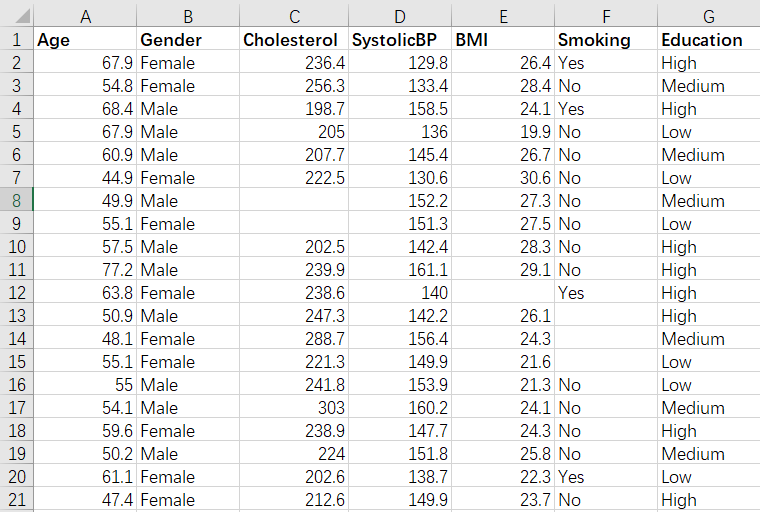This screenshot has width=760, height=512.
Task: Select the BMI value 19.9
Action: (502, 132)
